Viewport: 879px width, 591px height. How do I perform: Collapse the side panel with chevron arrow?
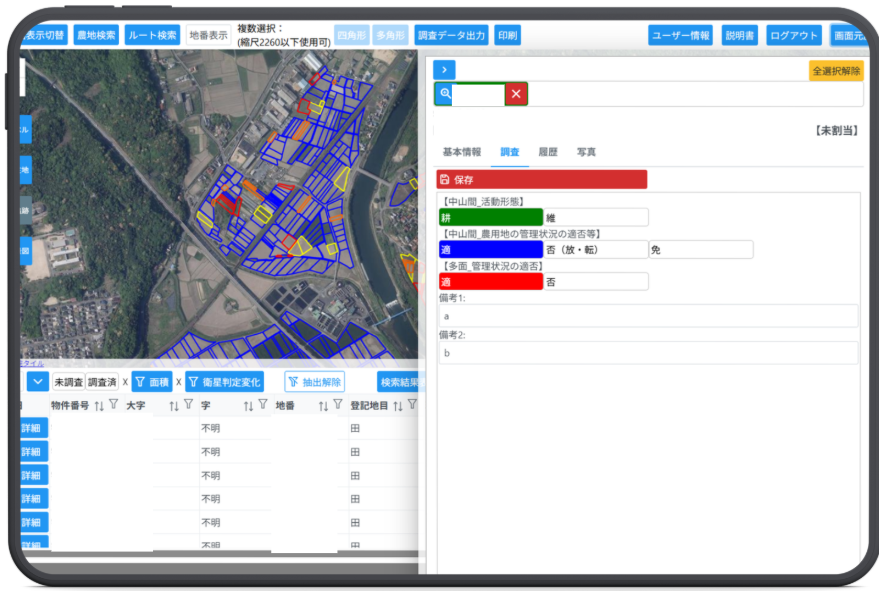pos(444,69)
